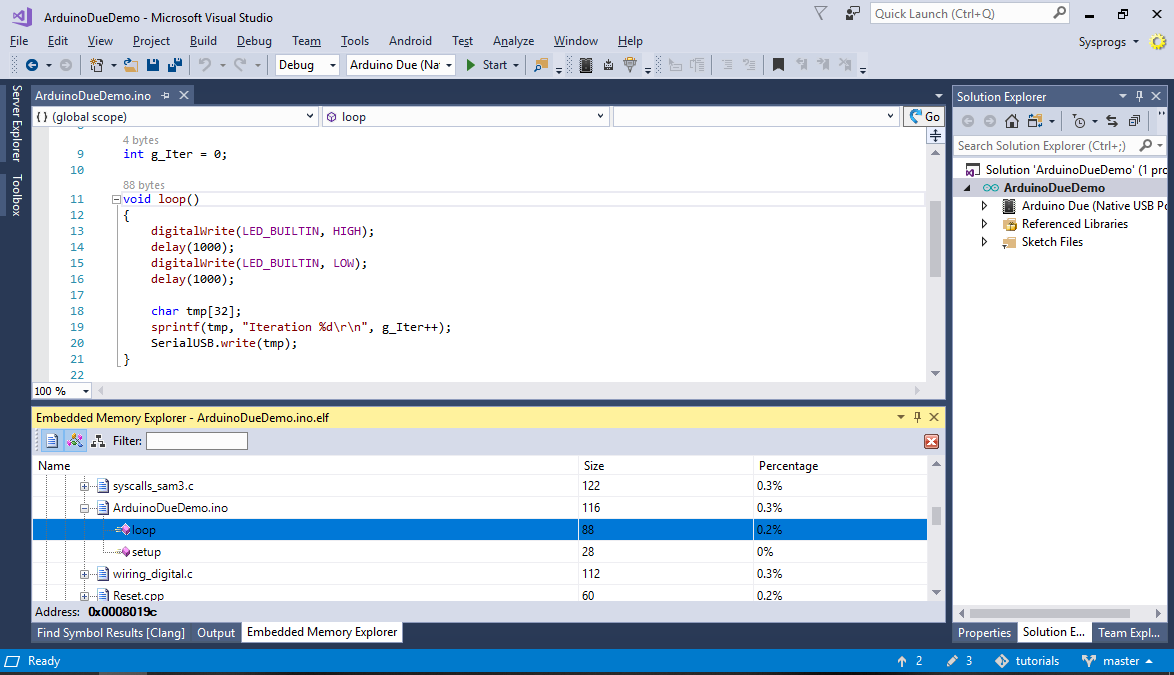
Task: Click the split editor icon above the scrollbar
Action: (935, 135)
